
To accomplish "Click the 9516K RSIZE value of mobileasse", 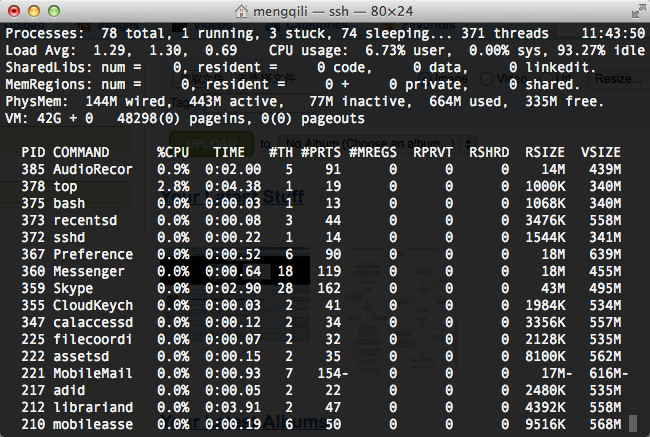I will click(545, 424).
